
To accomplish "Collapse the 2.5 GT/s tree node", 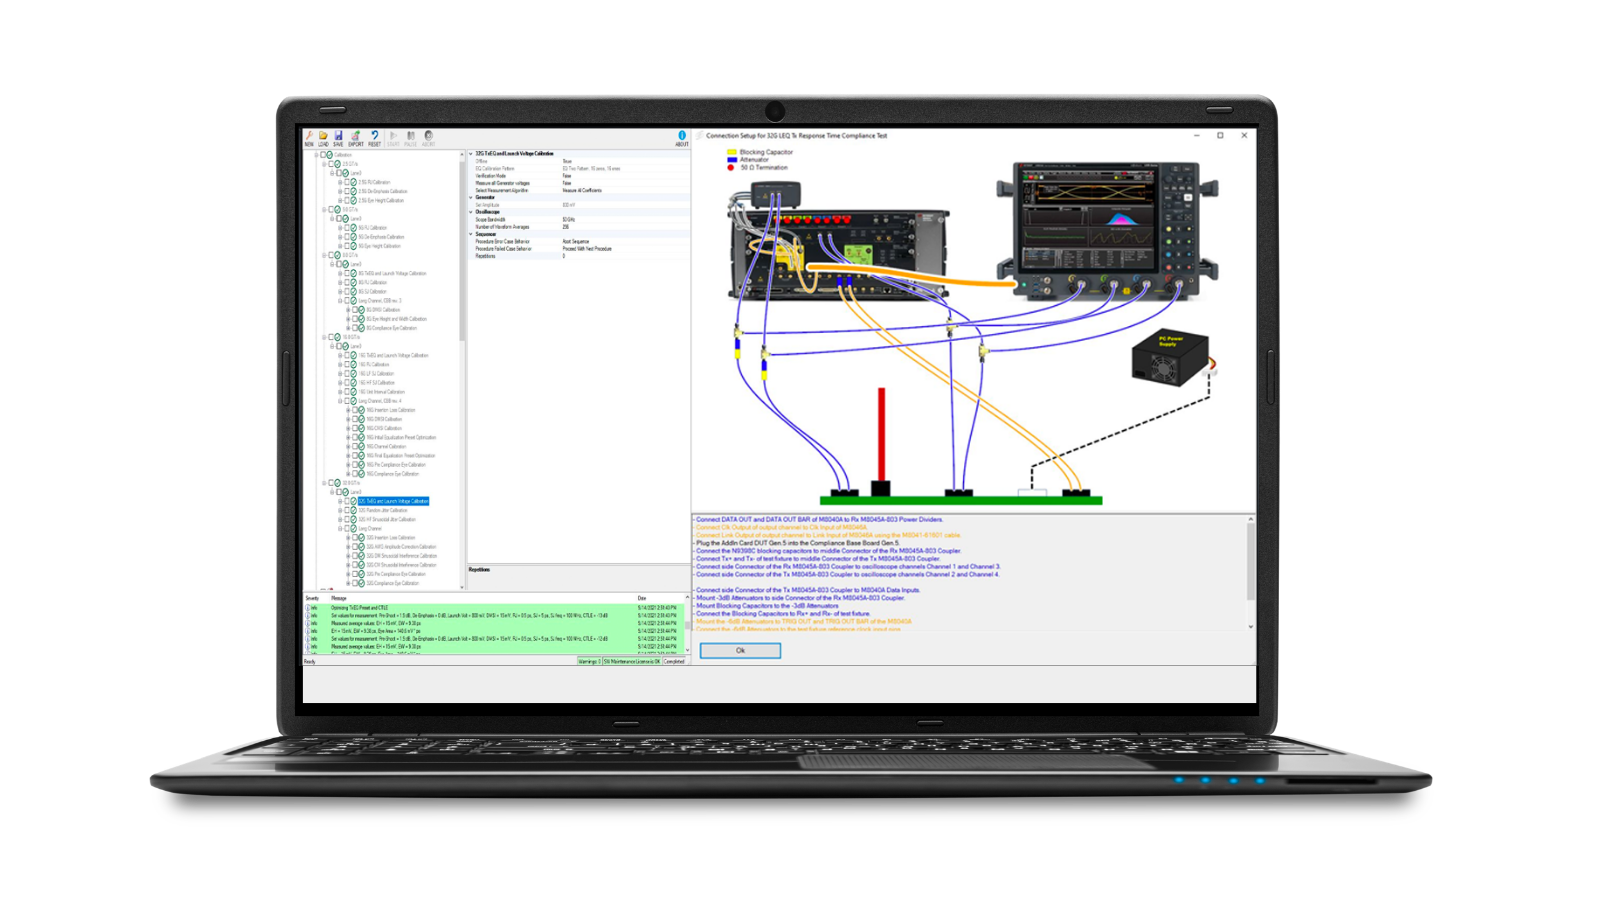I will tap(324, 164).
